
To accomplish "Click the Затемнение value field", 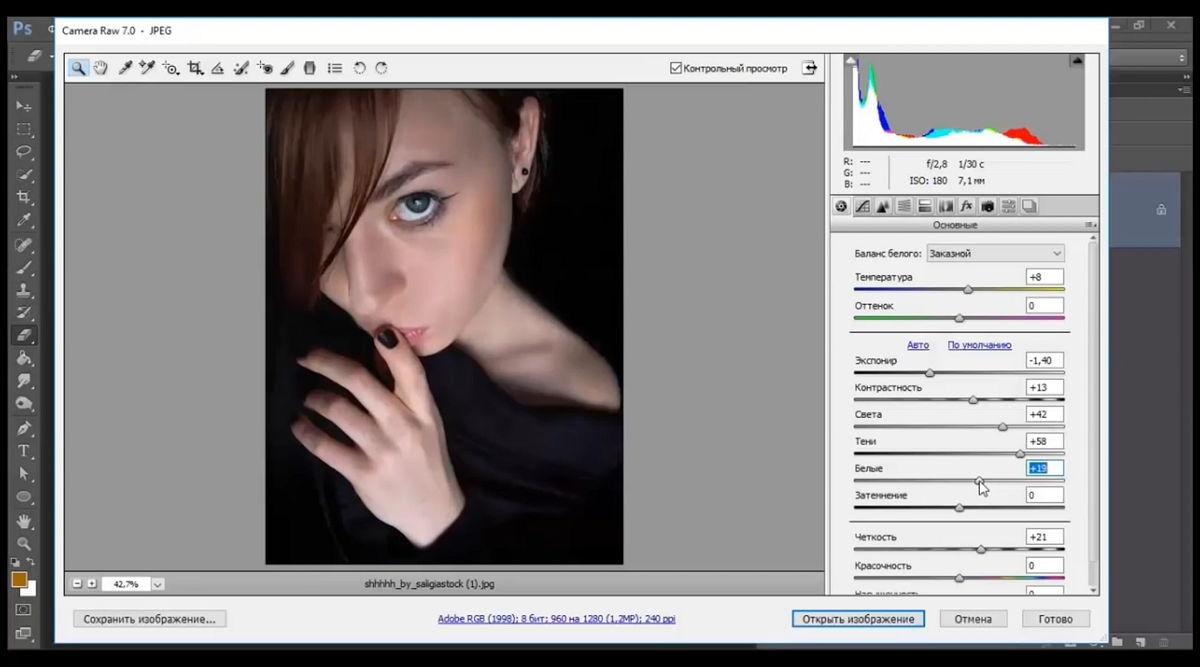I will tap(1045, 495).
